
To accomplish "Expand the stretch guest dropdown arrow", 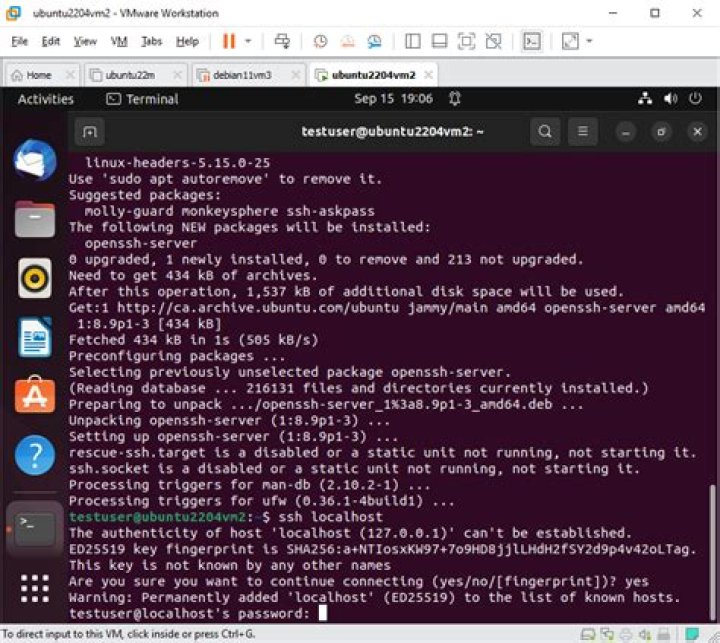I will coord(590,41).
